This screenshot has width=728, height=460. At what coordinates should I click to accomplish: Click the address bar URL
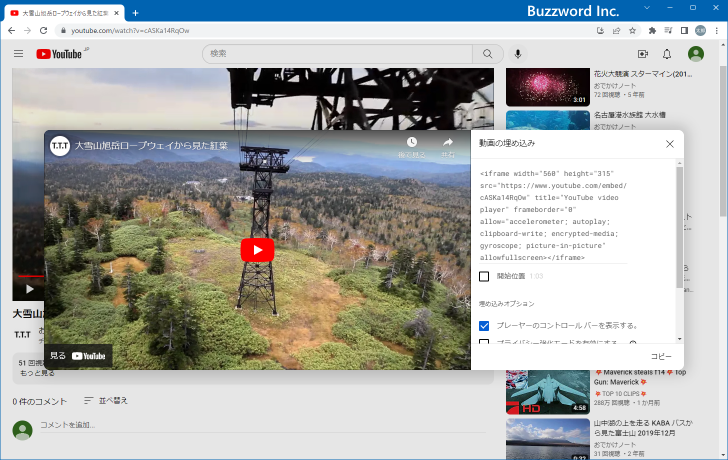click(130, 31)
